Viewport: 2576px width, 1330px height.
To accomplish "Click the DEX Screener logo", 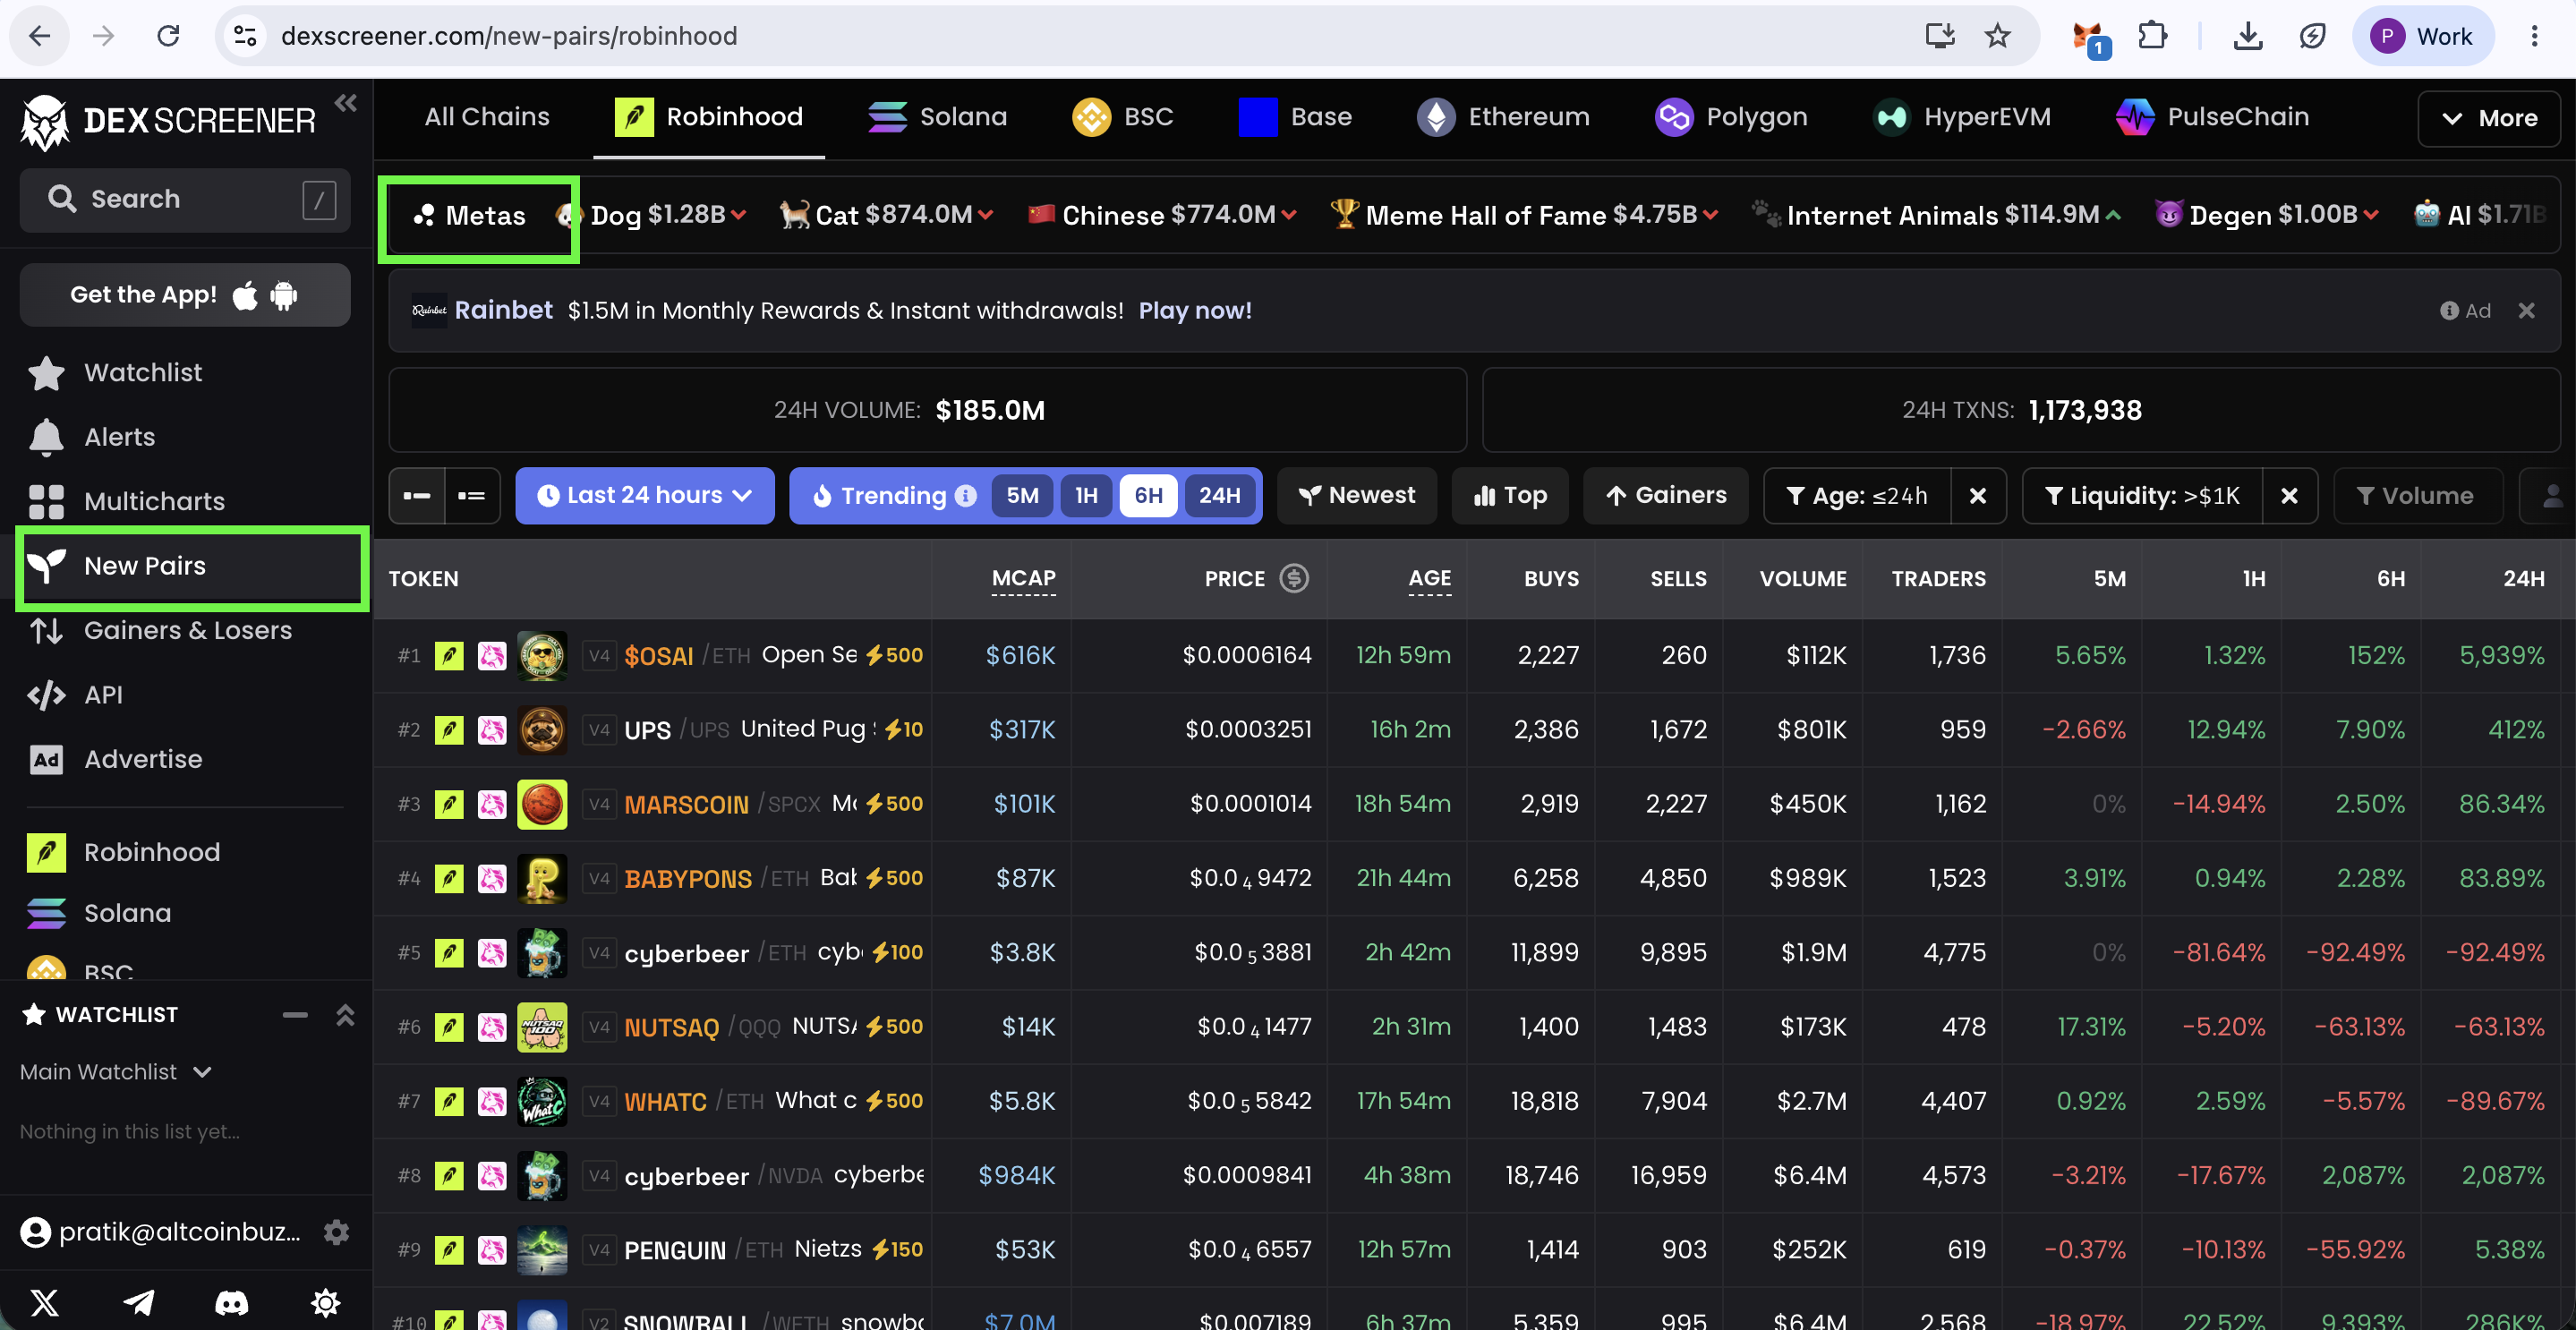I will click(x=168, y=121).
